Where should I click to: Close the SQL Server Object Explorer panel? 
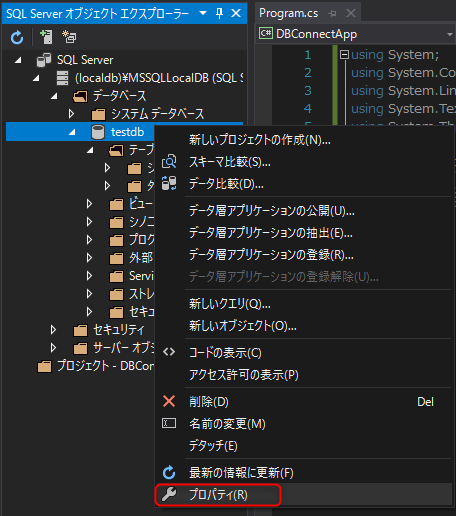[x=236, y=13]
